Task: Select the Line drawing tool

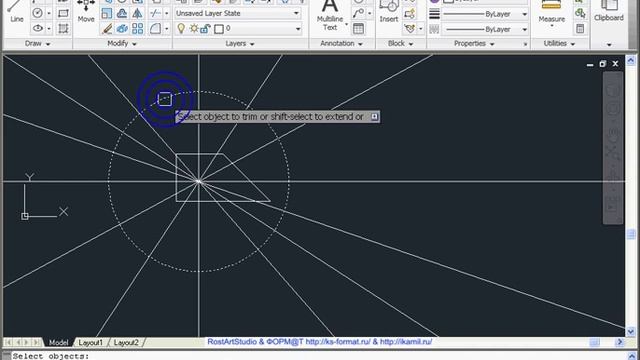Action: click(x=16, y=12)
